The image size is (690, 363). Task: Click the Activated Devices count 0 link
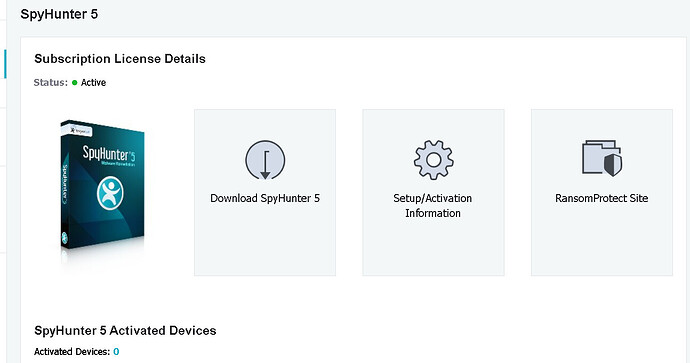[116, 352]
